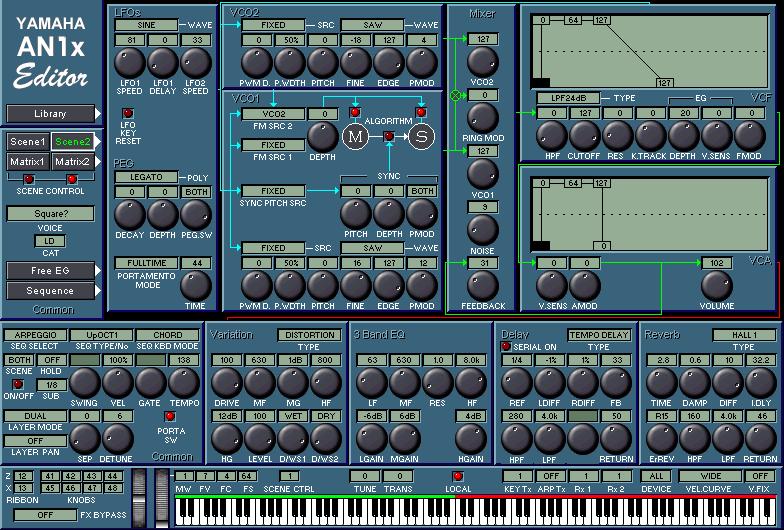Click the FX BYPASS OFF button
The image size is (784, 530).
[x=45, y=515]
